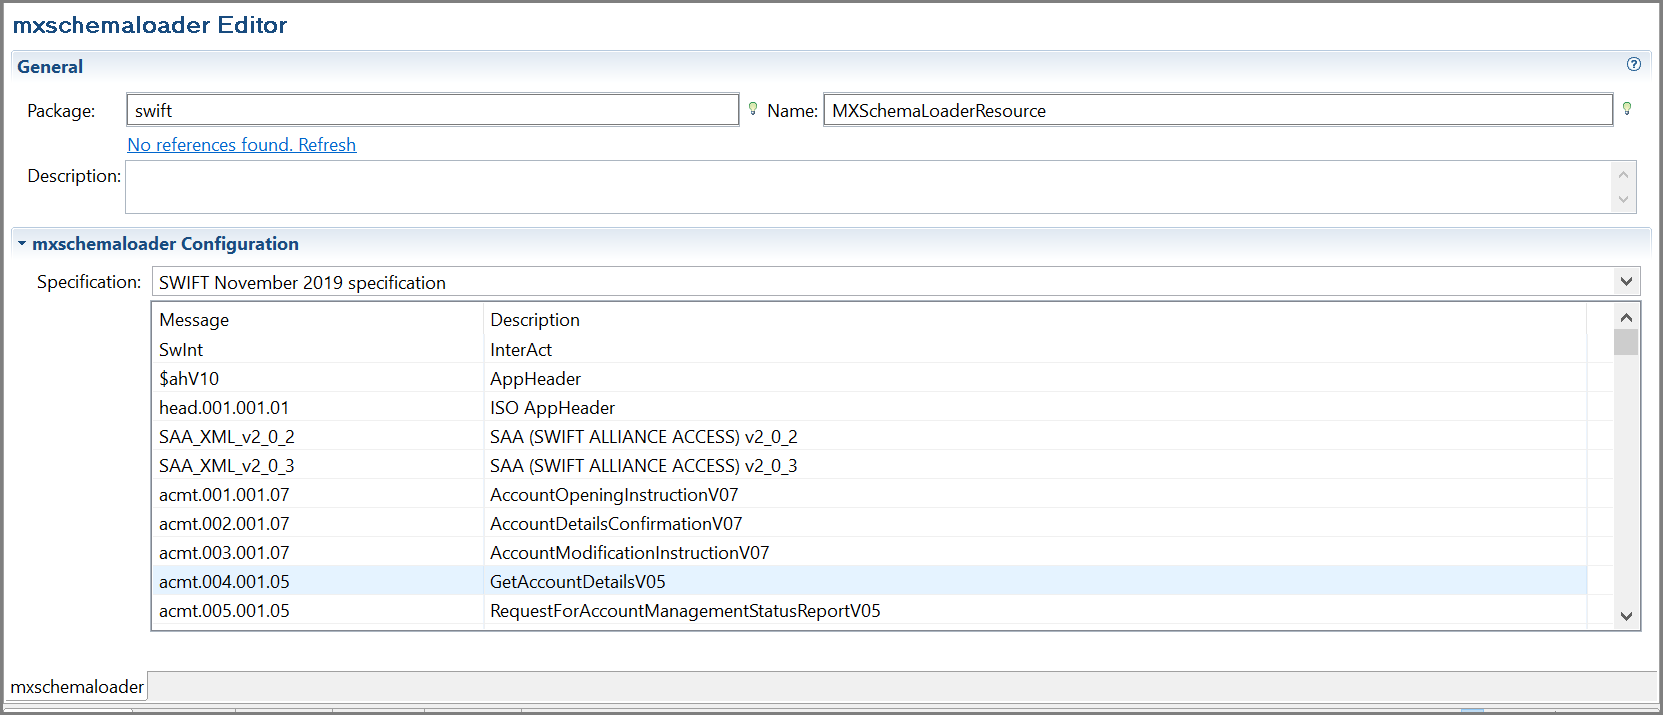Select the mxschemaloader bottom tab
Image resolution: width=1663 pixels, height=715 pixels.
[x=77, y=687]
